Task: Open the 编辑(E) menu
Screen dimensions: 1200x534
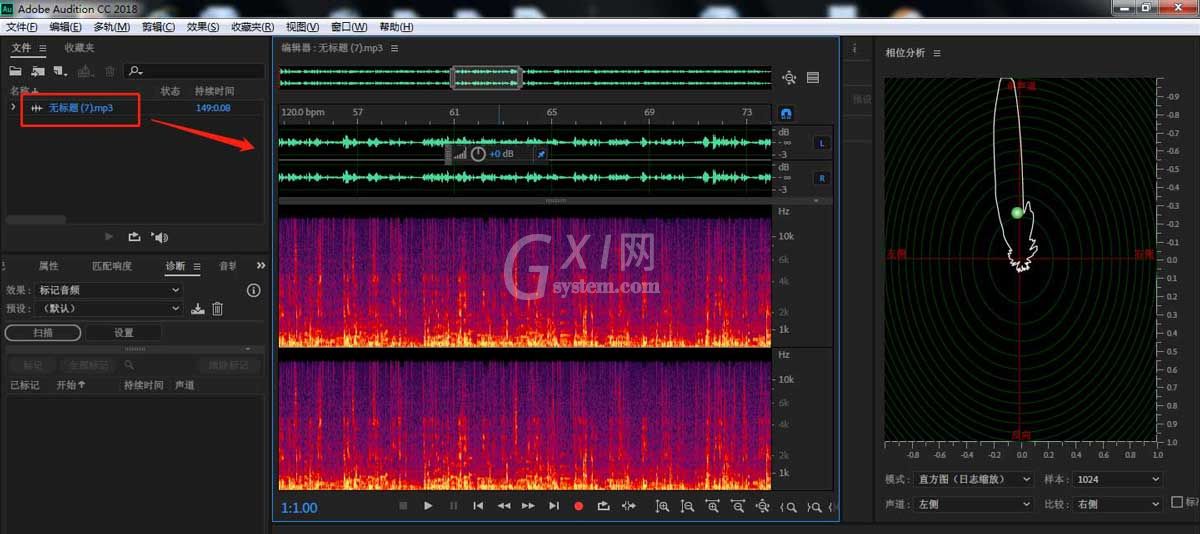Action: click(x=66, y=27)
